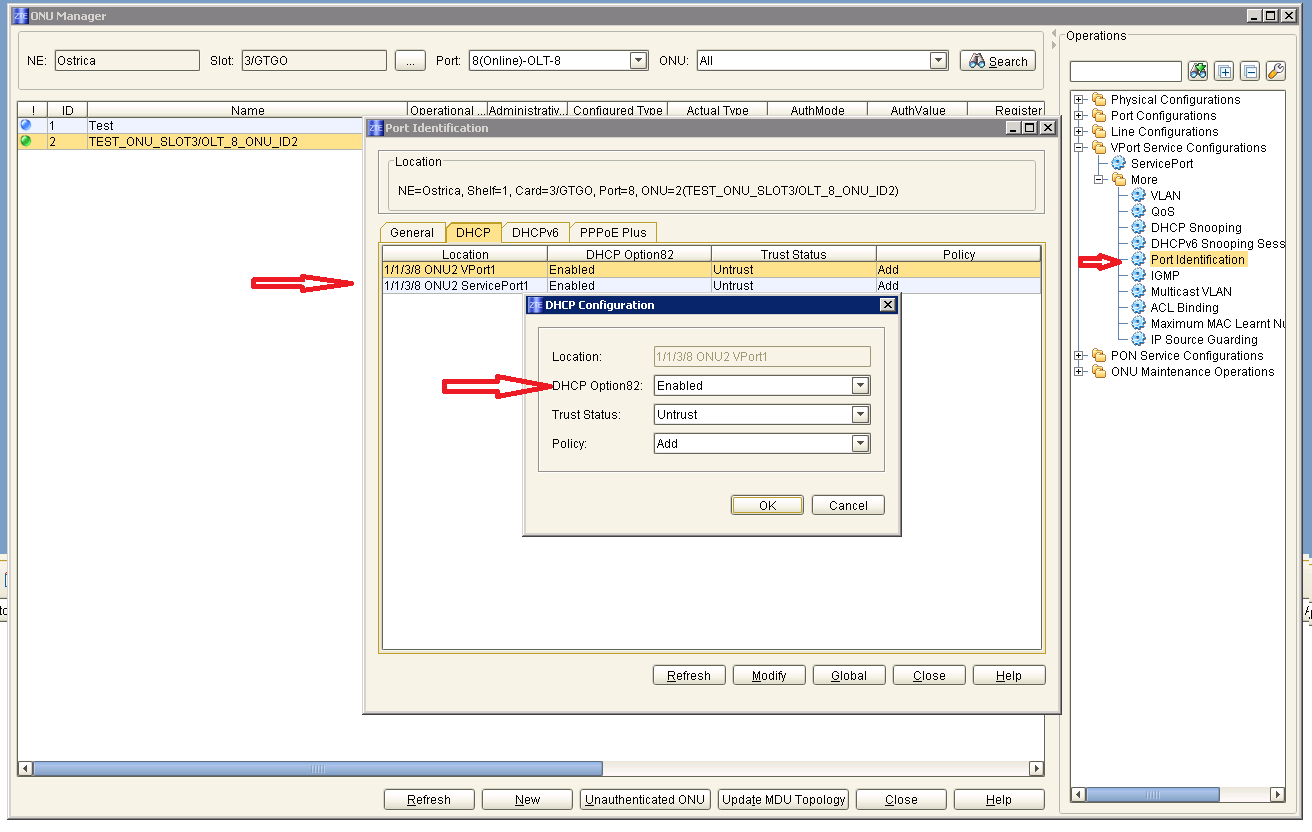
Task: Click the Unauthenticated ONU button
Action: click(645, 800)
